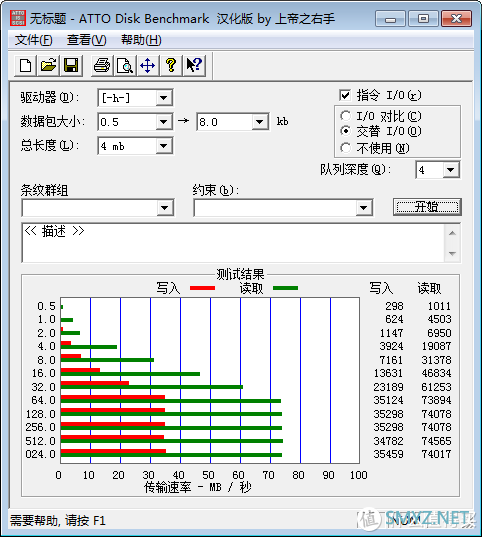Click the 512.0 row label in chart

40,441
